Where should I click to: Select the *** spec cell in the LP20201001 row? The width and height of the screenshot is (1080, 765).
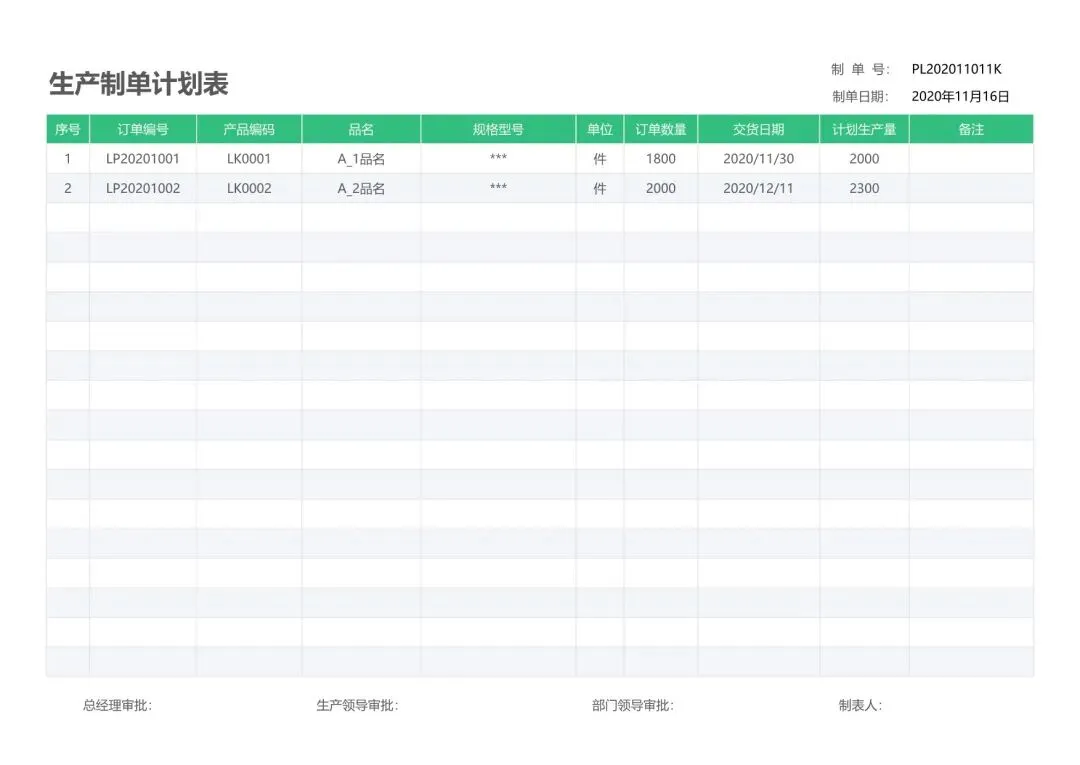click(498, 158)
